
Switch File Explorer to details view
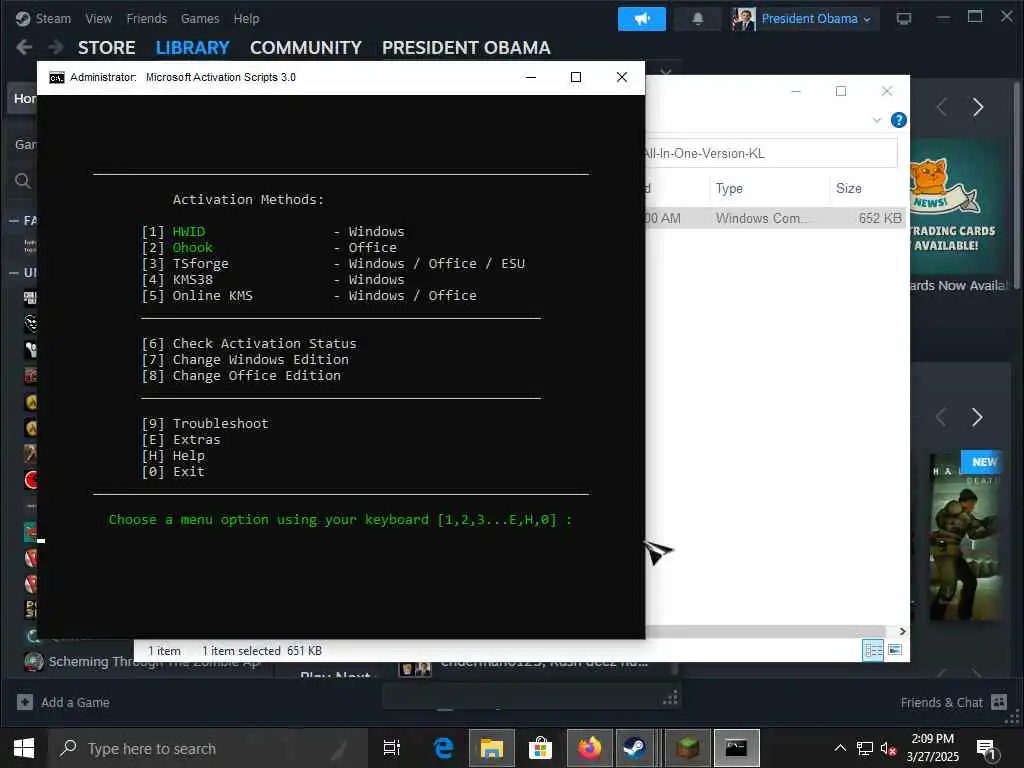click(873, 650)
